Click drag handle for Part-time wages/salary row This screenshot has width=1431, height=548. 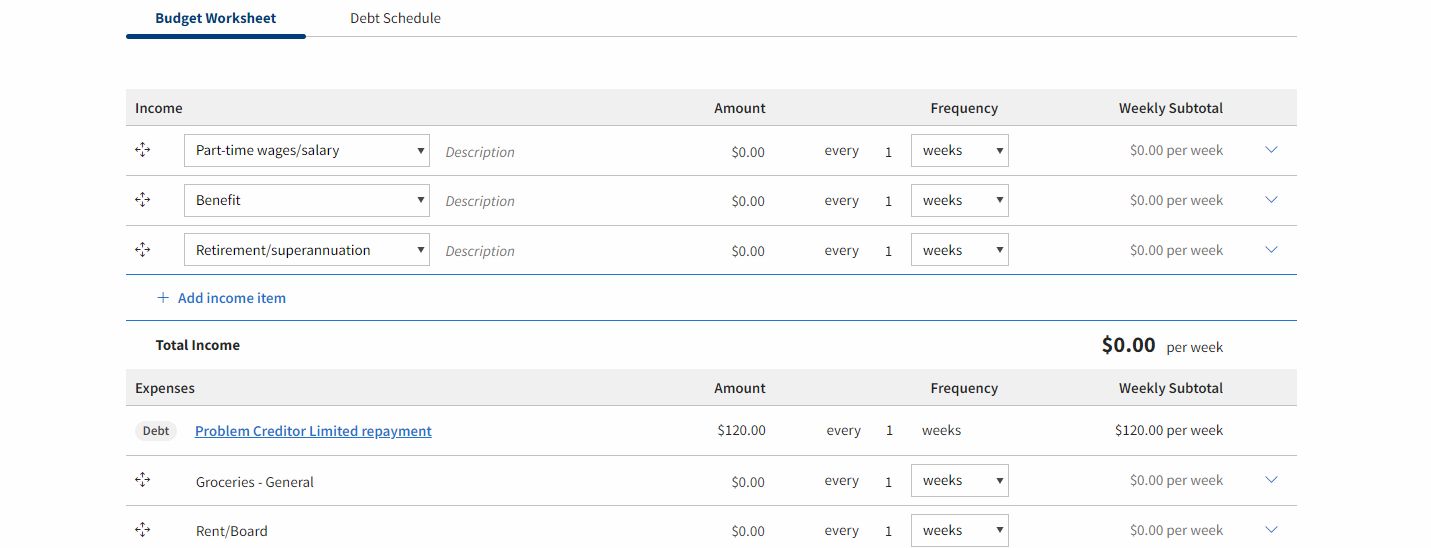[x=142, y=150]
